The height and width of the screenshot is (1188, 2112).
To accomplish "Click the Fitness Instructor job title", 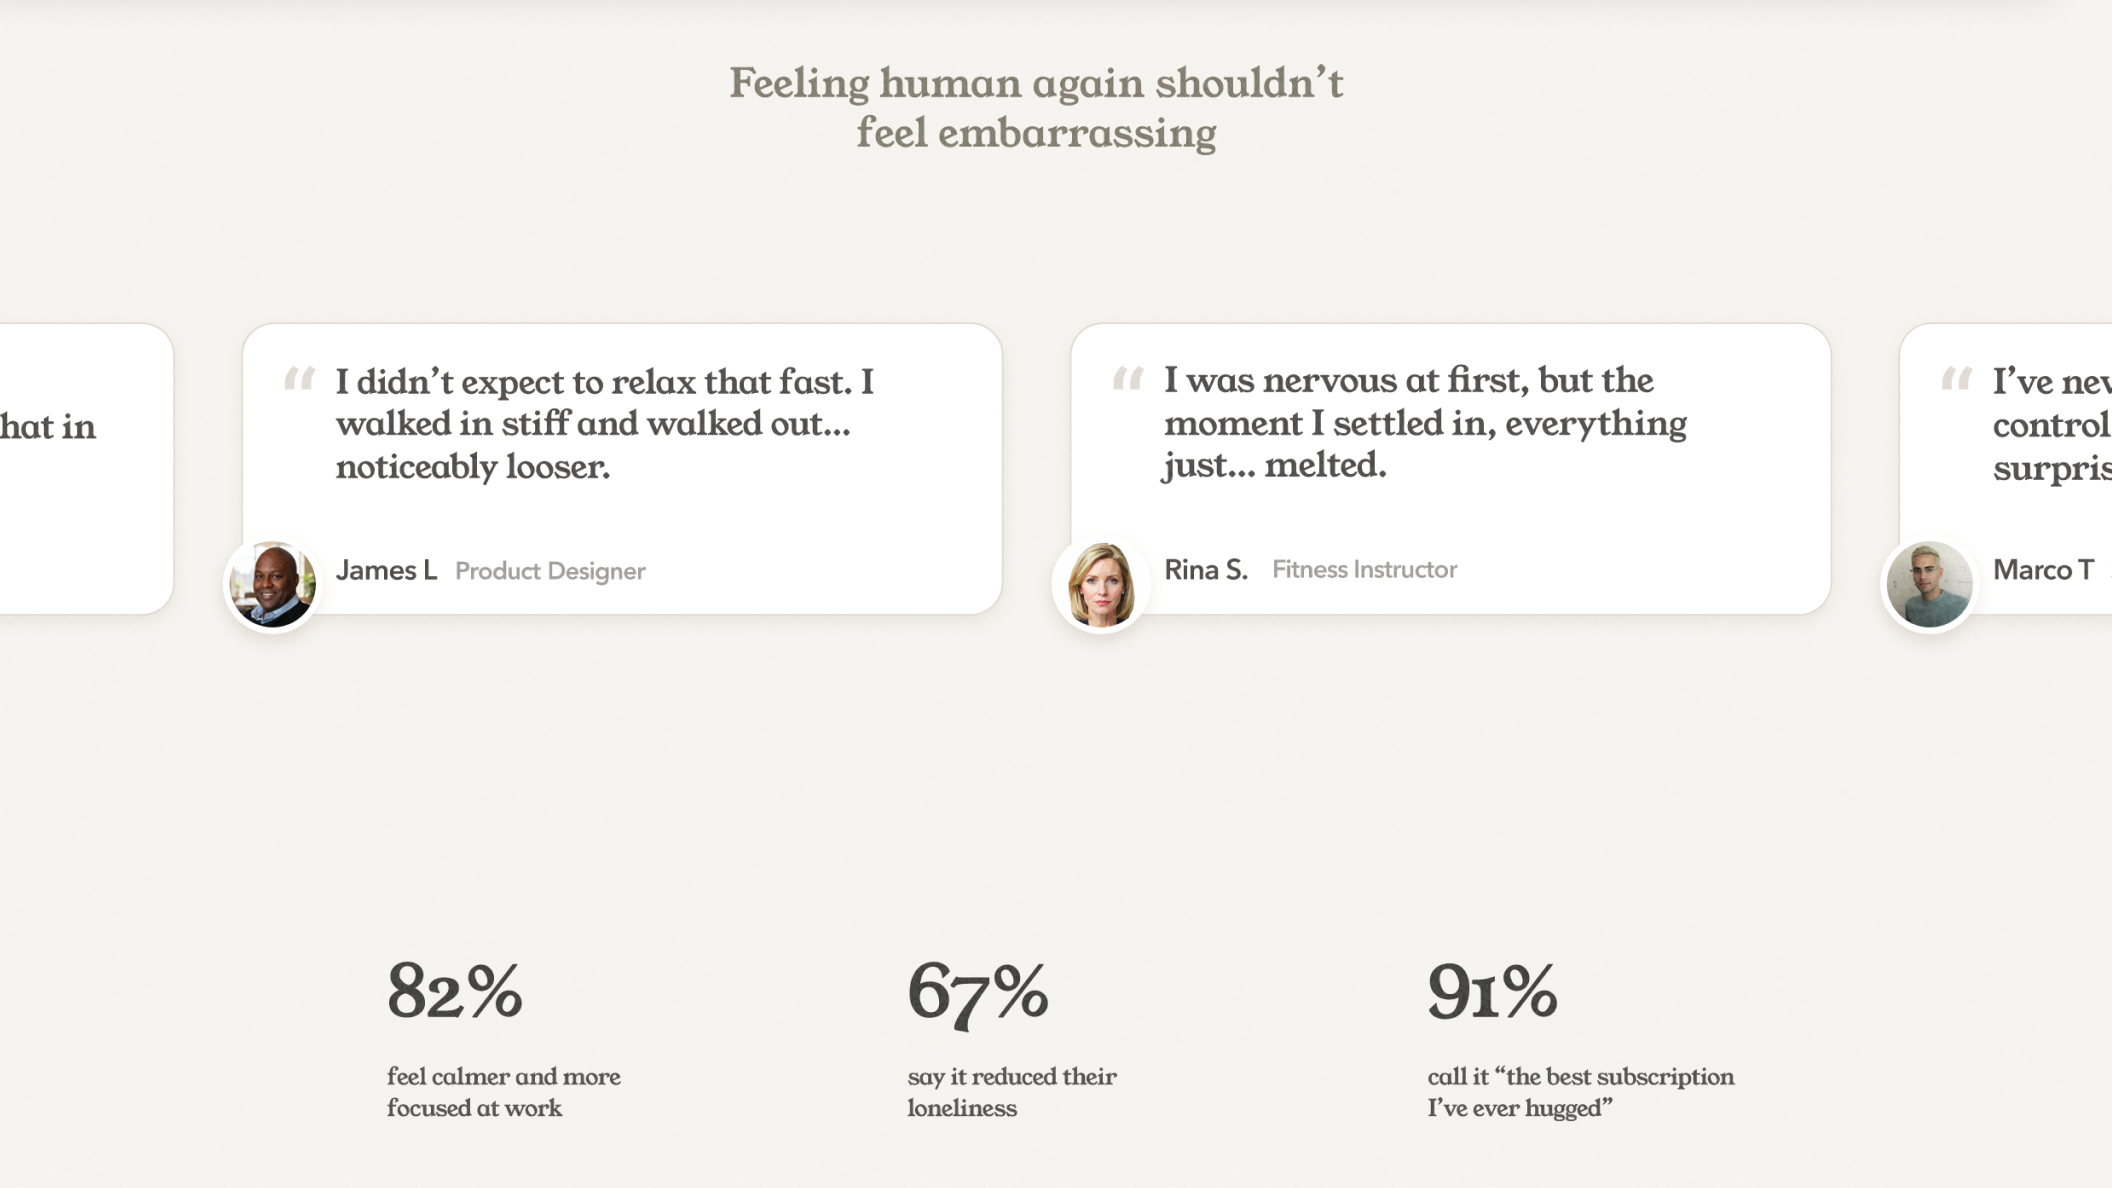I will pos(1364,570).
